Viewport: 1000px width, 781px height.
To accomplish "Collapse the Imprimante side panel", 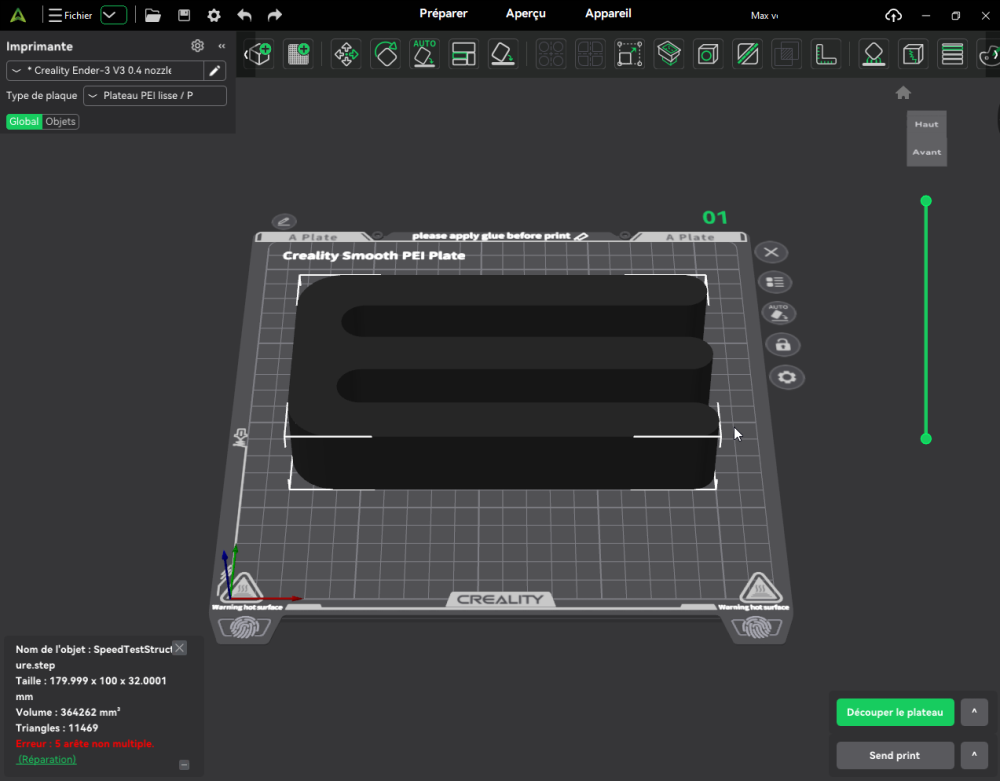I will pos(221,46).
